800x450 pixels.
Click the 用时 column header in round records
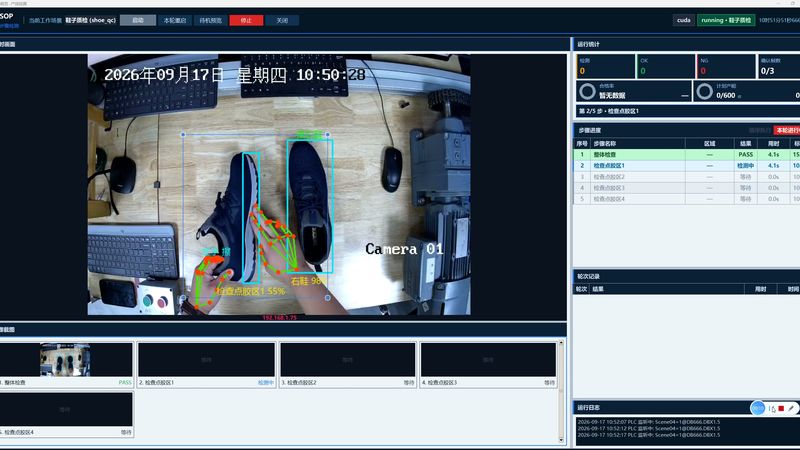pos(761,289)
